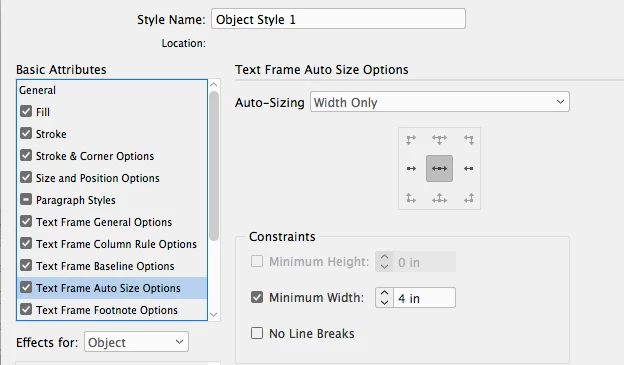The image size is (624, 365).
Task: Select left-center reference point for auto-sizing
Action: pyautogui.click(x=411, y=169)
